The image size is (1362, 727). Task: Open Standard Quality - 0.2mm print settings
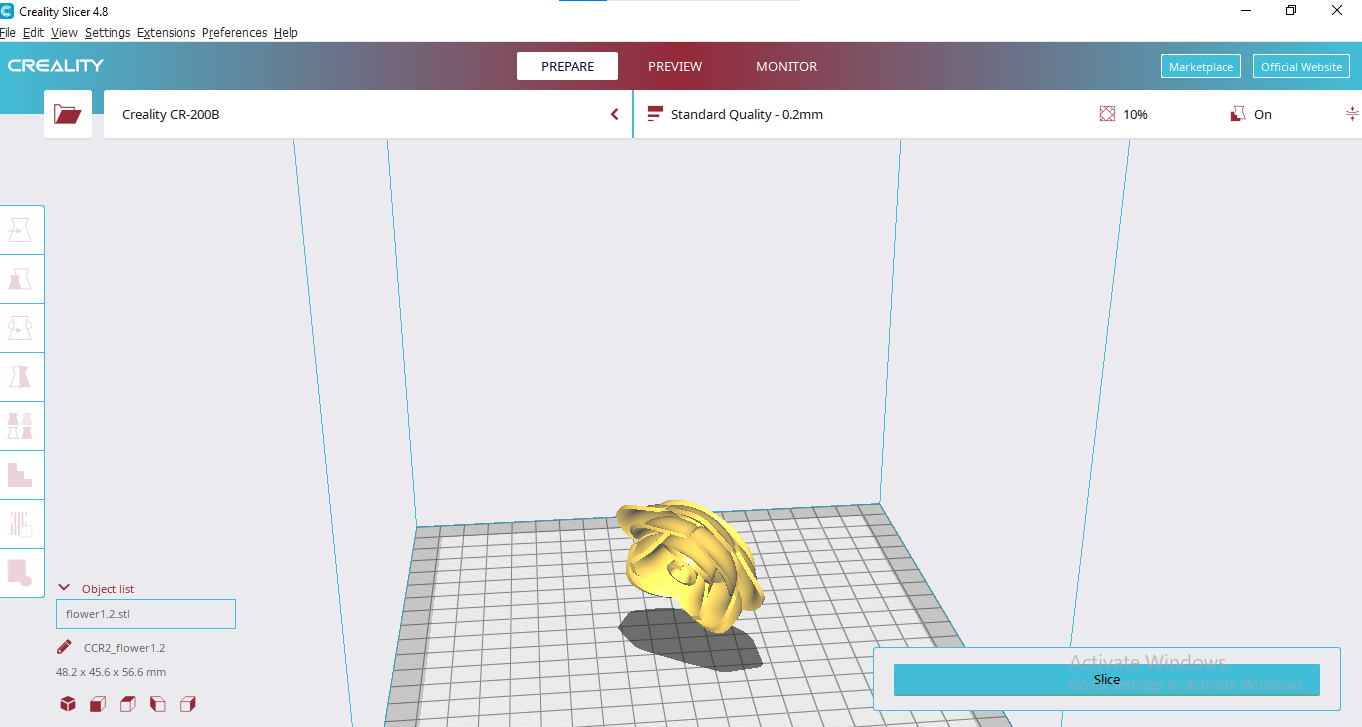747,114
